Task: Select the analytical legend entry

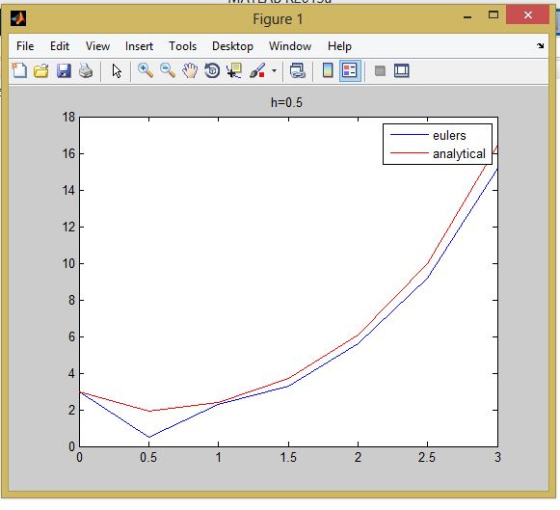Action: click(459, 154)
